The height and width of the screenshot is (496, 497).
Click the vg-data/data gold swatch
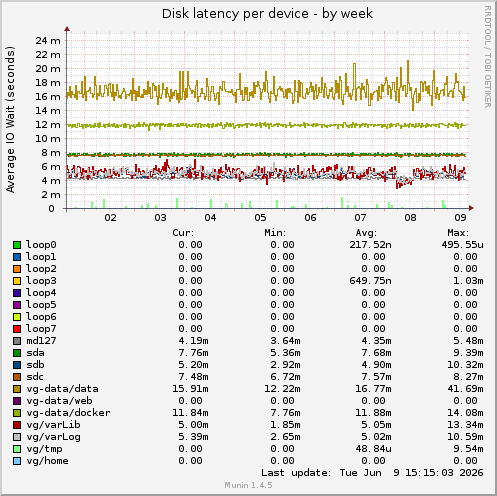click(x=17, y=389)
